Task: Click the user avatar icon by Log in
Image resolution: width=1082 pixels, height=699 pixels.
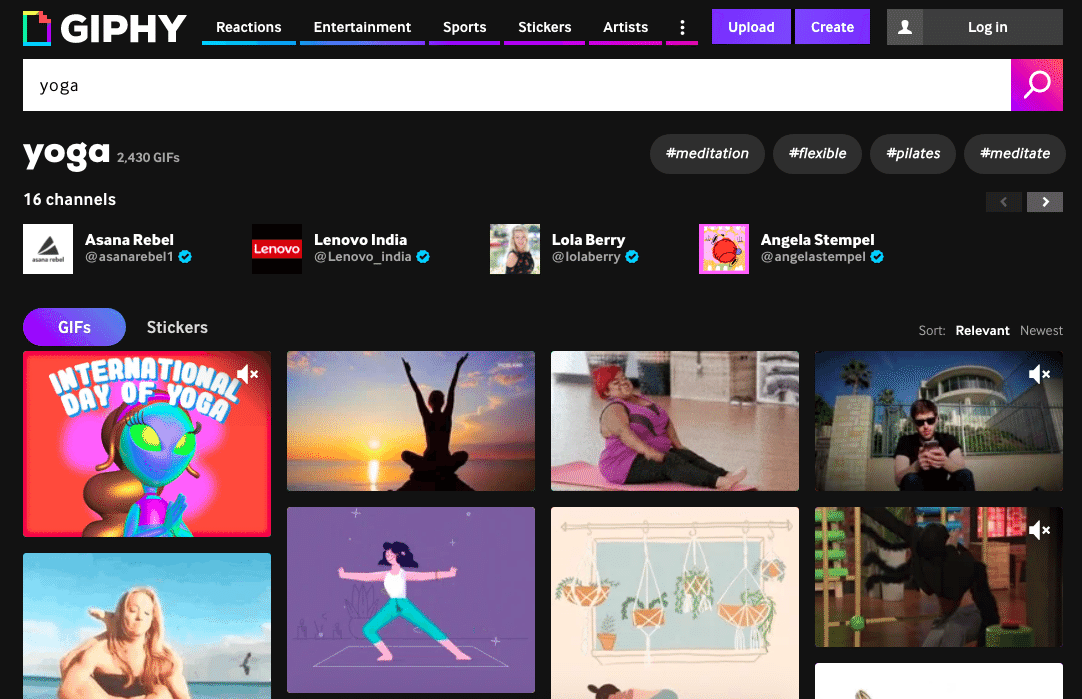Action: [x=905, y=27]
